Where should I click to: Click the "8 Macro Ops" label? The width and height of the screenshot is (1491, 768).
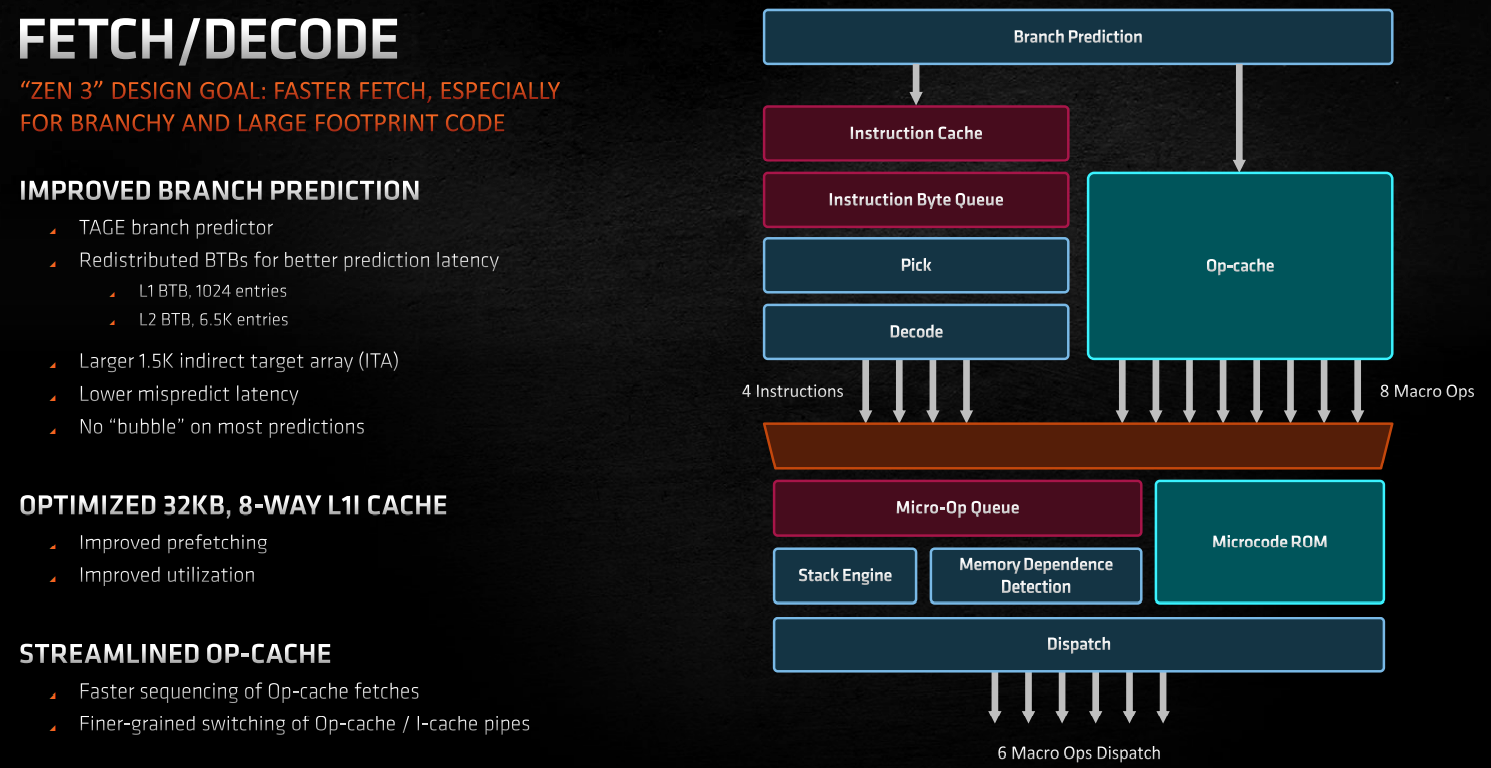coord(1427,391)
